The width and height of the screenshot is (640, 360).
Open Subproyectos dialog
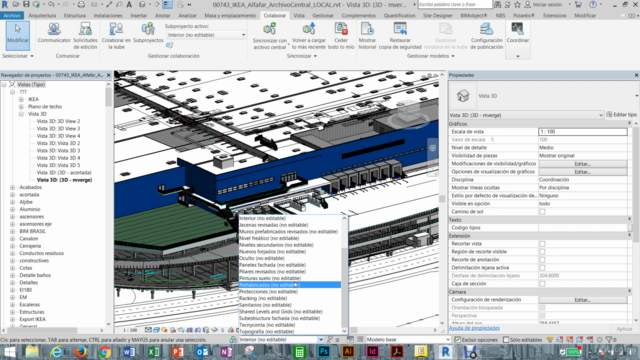148,33
